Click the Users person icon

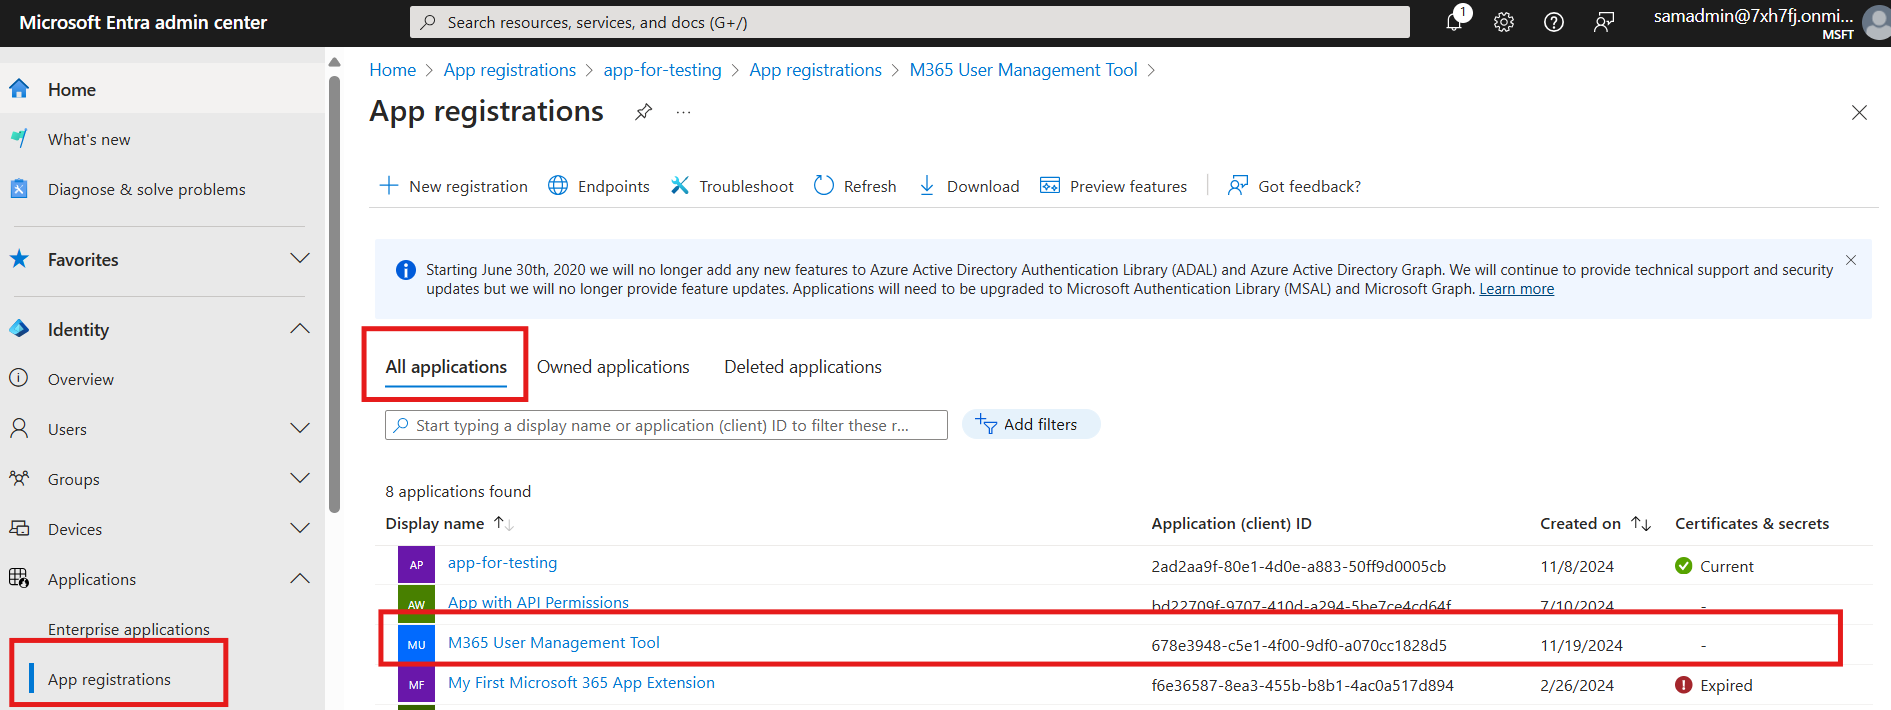(19, 429)
